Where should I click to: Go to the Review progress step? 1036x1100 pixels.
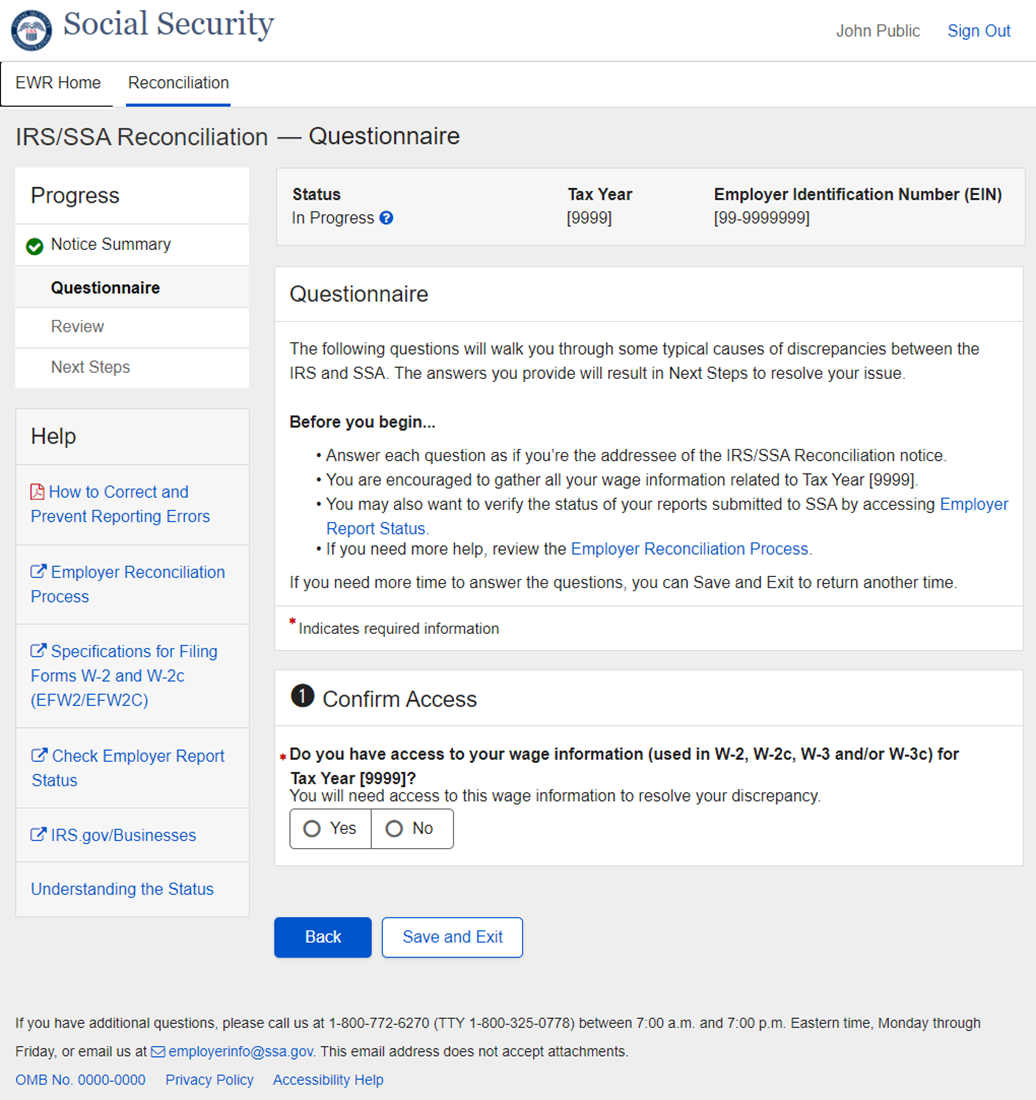click(x=78, y=327)
